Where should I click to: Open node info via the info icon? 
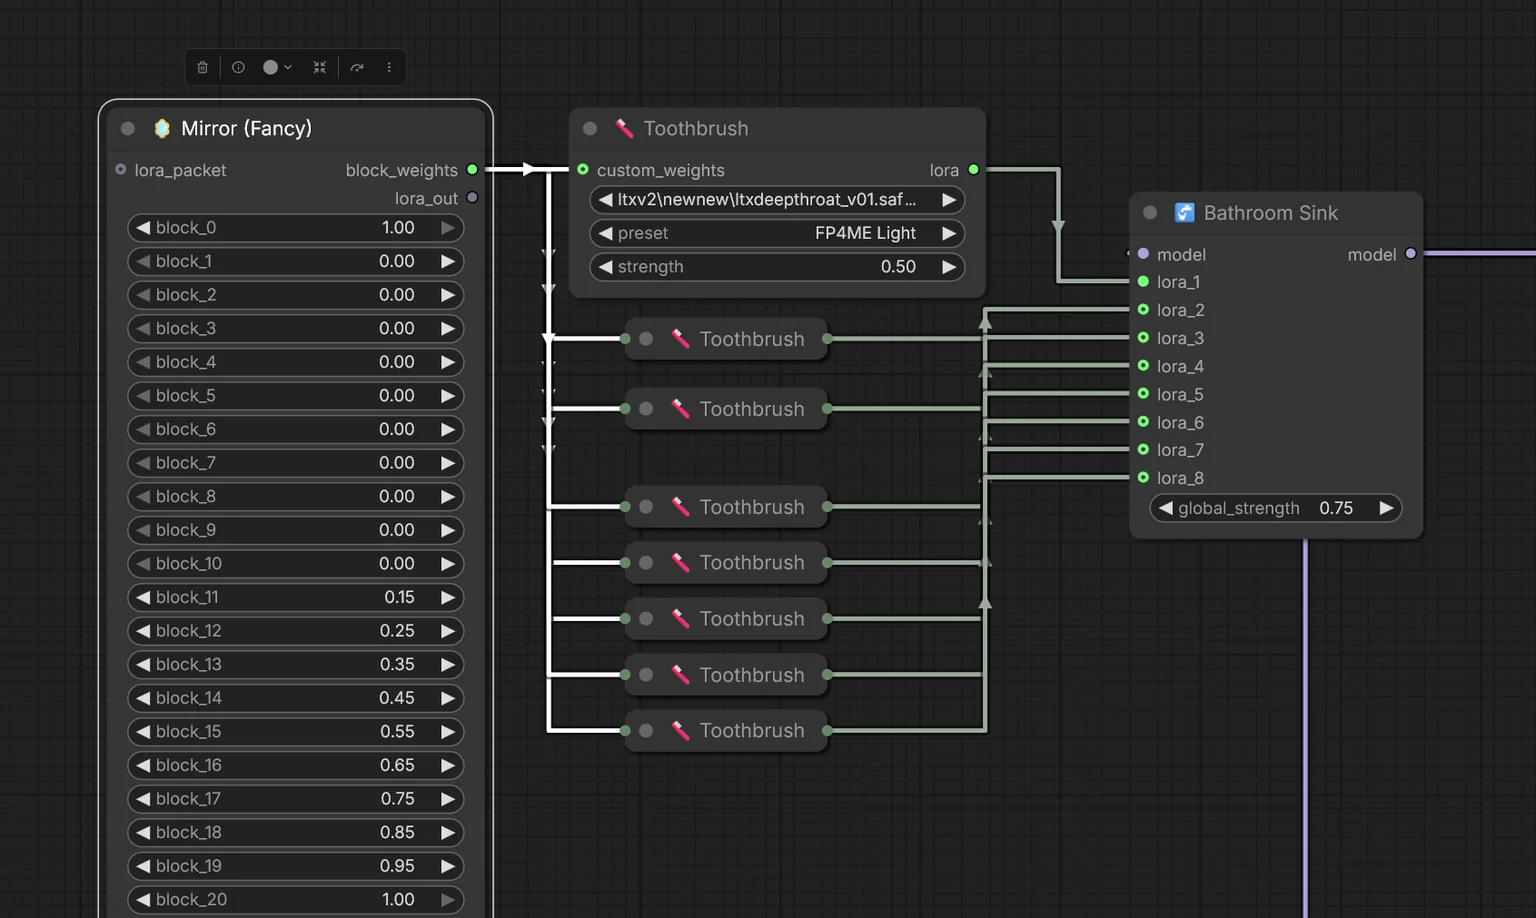pos(238,67)
